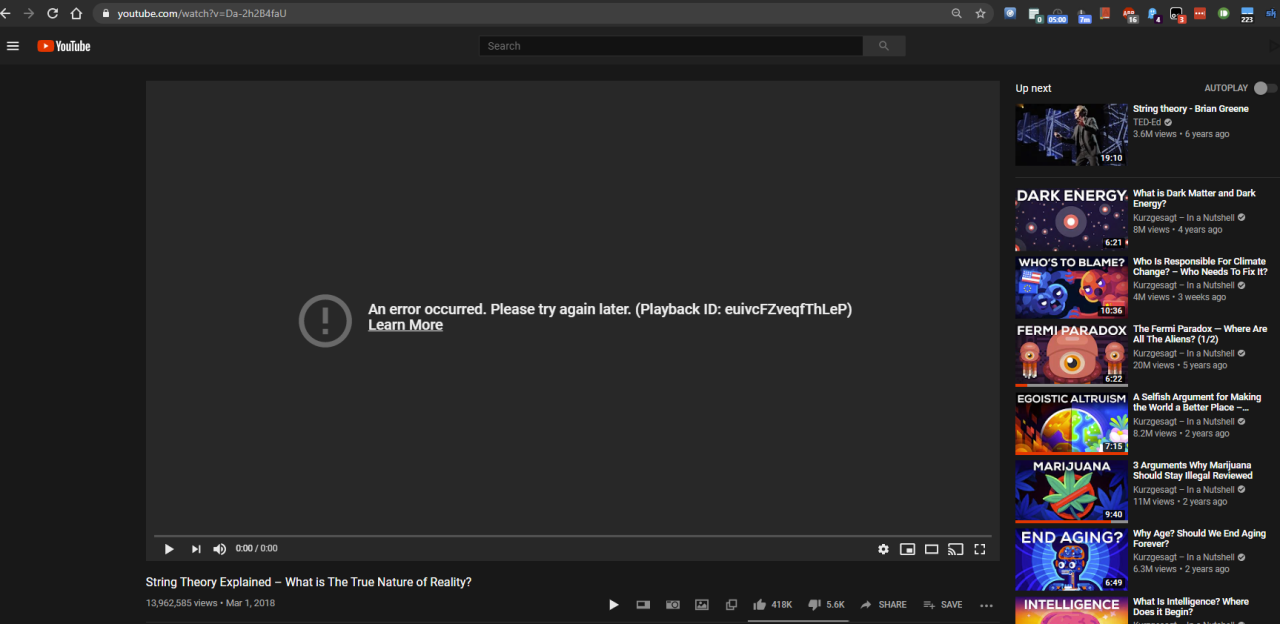Visit the TED-Ed channel name
This screenshot has height=624, width=1280.
(1147, 122)
